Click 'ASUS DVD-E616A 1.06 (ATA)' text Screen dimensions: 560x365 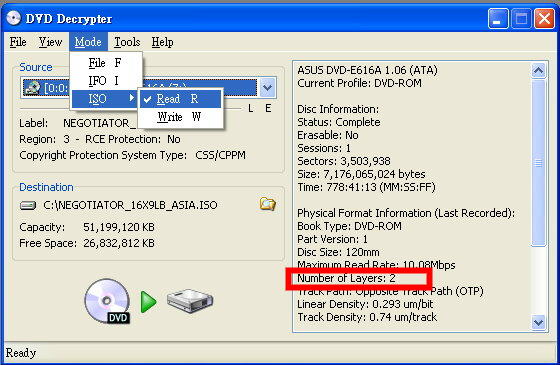(367, 70)
